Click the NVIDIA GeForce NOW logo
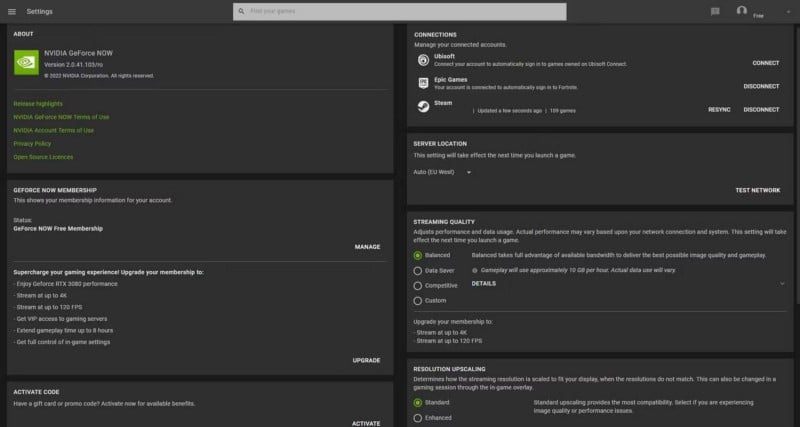Screen dimensions: 800x427 pos(26,62)
